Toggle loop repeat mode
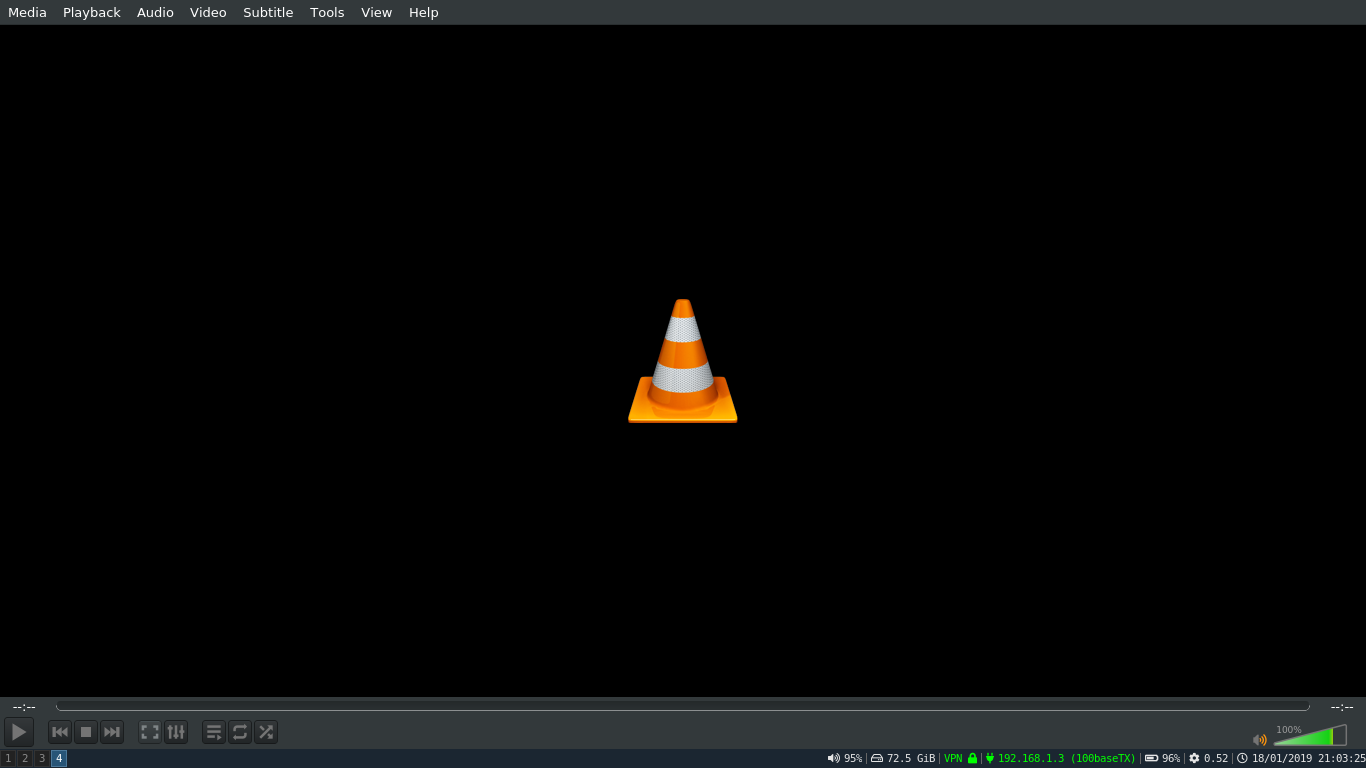The width and height of the screenshot is (1366, 768). (x=240, y=732)
